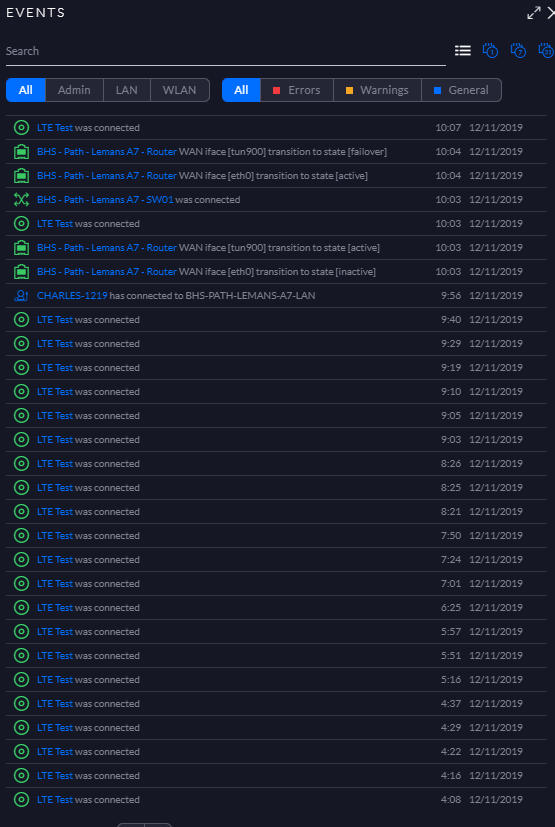Screen dimensions: 555x827
Task: Open the CHARLES-1219 client link
Action: [x=72, y=295]
